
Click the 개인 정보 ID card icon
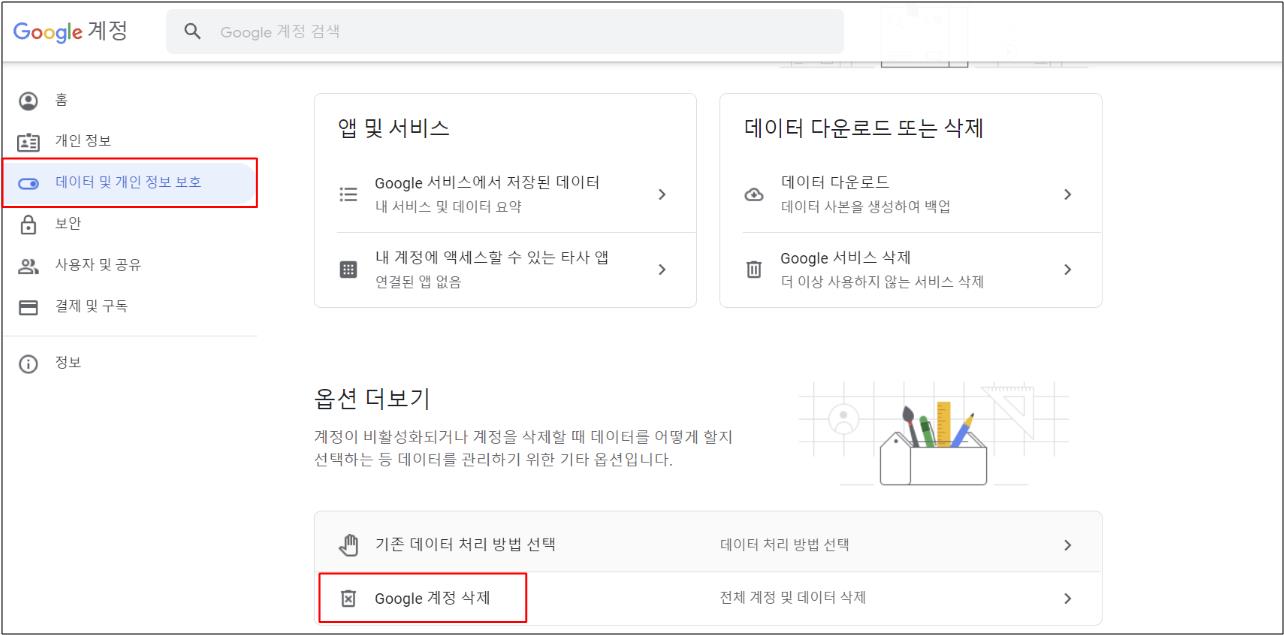pyautogui.click(x=29, y=141)
